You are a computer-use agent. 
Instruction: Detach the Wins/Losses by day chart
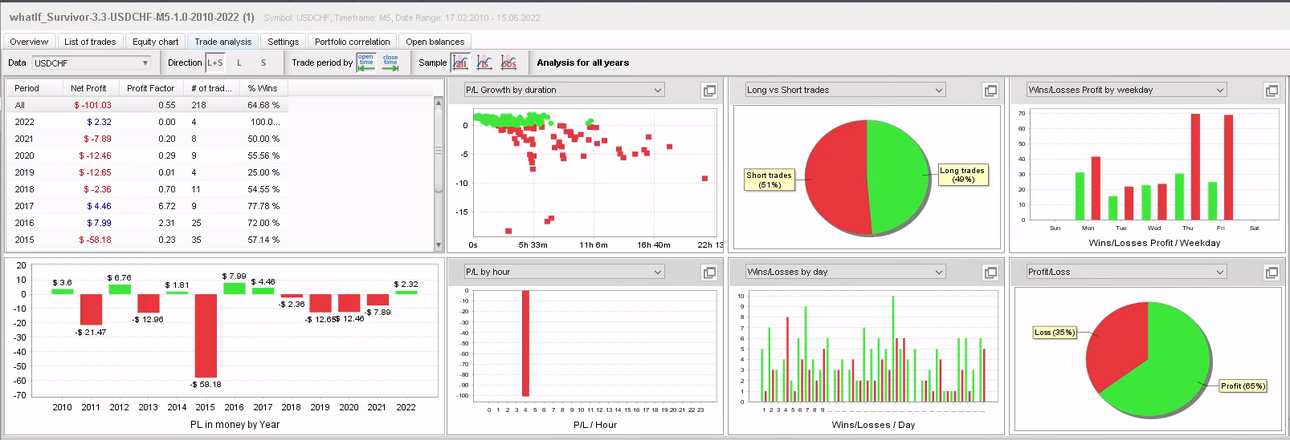(x=991, y=272)
